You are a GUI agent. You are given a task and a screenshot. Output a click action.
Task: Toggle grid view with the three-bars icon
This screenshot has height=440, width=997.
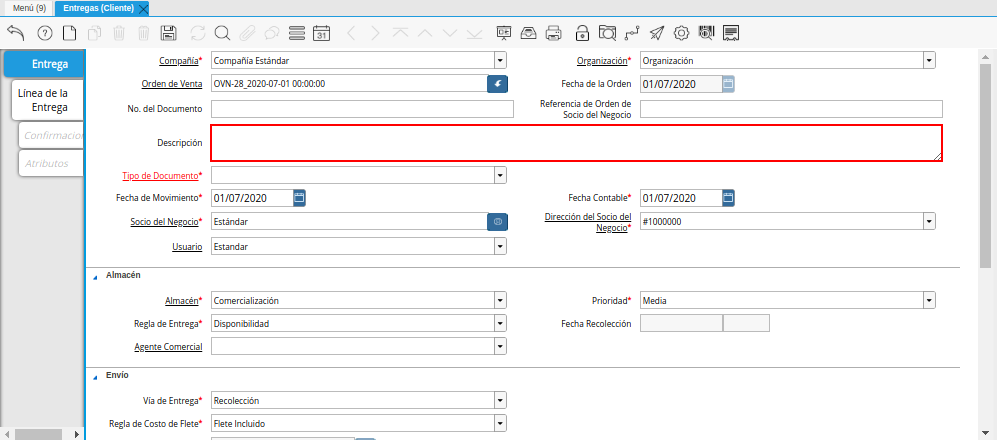pyautogui.click(x=296, y=33)
